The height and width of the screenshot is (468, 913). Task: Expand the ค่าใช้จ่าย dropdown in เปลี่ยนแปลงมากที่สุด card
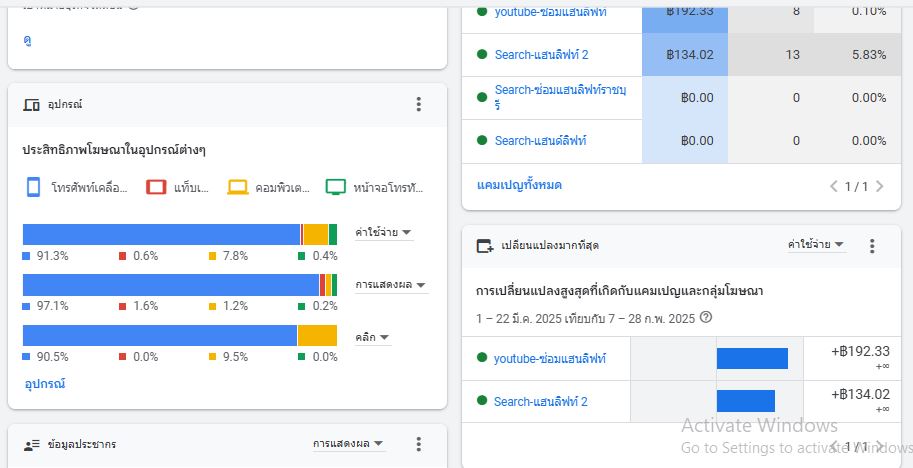815,245
